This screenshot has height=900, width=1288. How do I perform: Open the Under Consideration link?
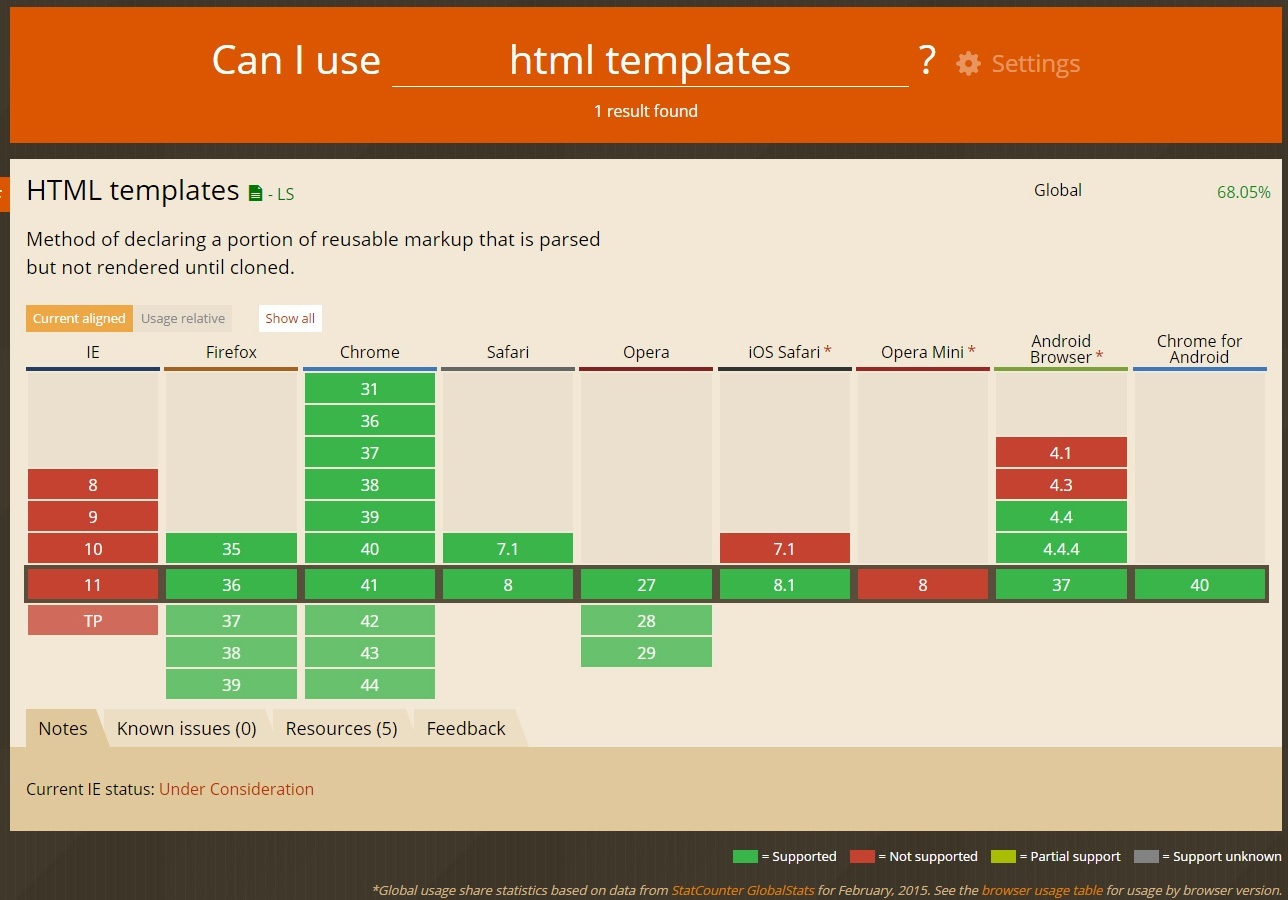(x=236, y=789)
